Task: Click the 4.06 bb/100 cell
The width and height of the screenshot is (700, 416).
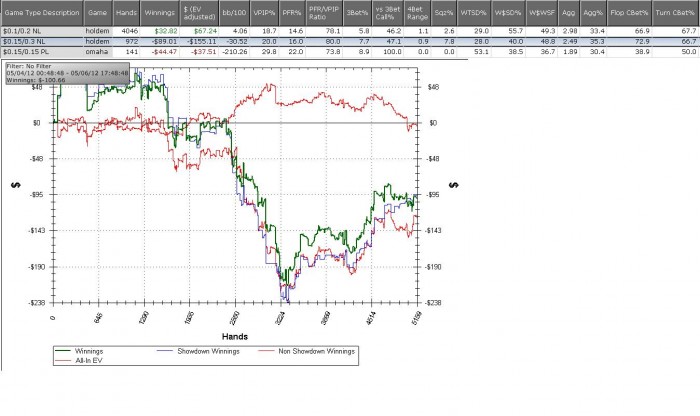Action: (234, 31)
